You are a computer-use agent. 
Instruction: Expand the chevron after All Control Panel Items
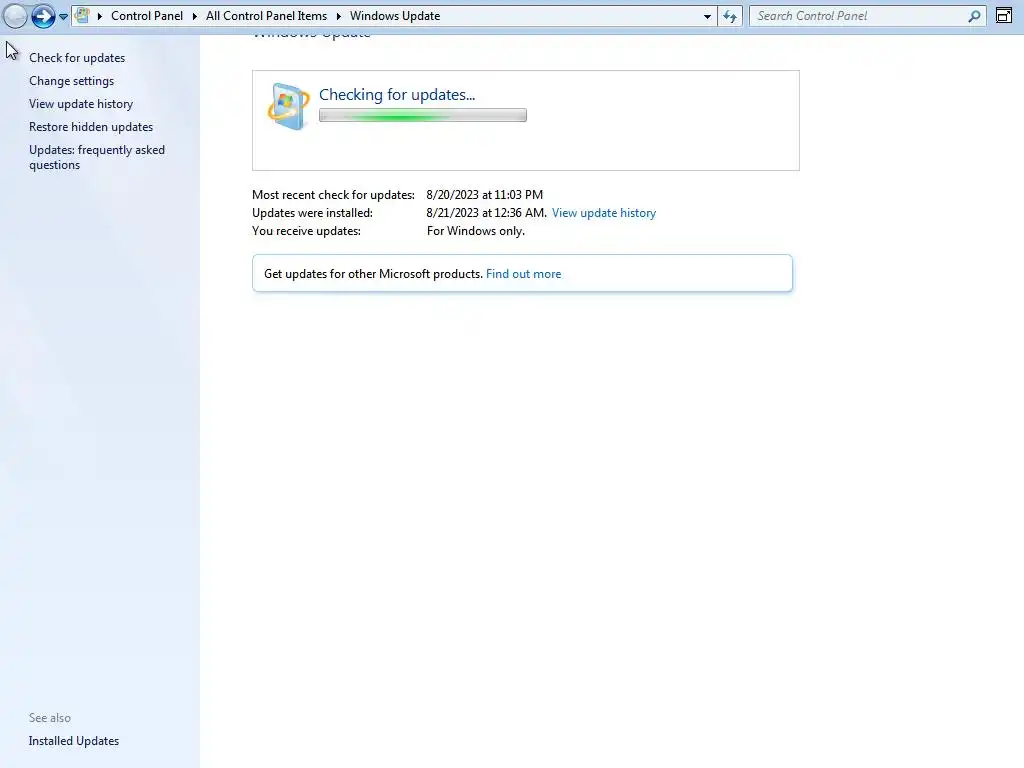339,16
